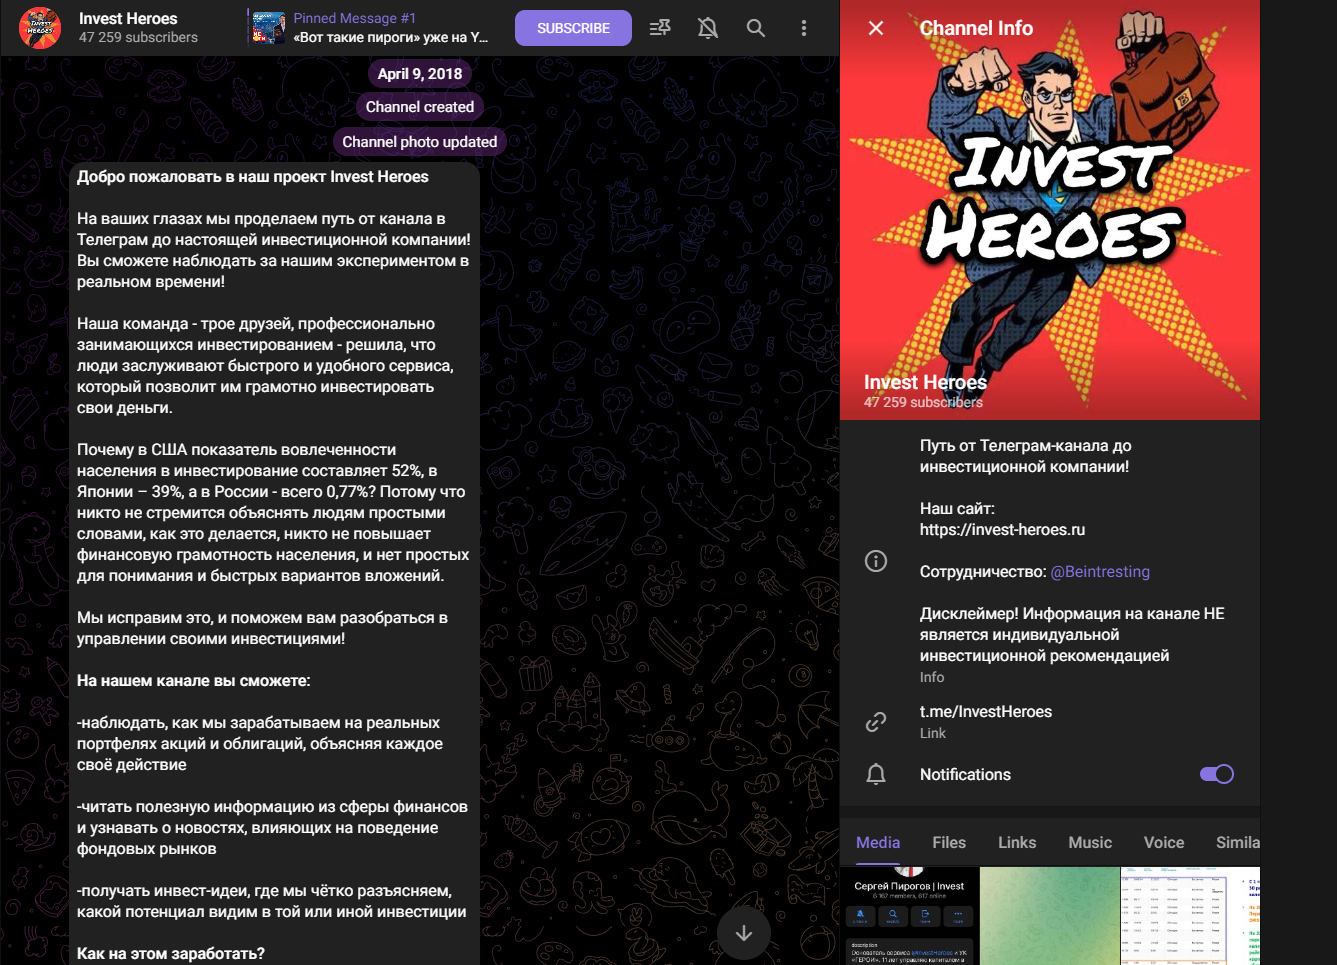The width and height of the screenshot is (1337, 965).
Task: Copy the t.me/InvestHeroes channel link
Action: [x=986, y=712]
